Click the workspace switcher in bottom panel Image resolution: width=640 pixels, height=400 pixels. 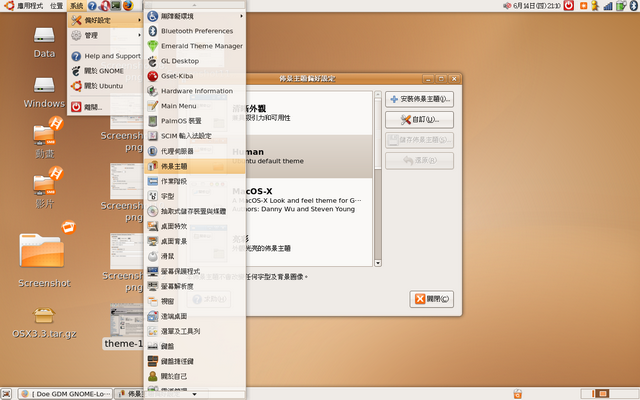[608, 394]
